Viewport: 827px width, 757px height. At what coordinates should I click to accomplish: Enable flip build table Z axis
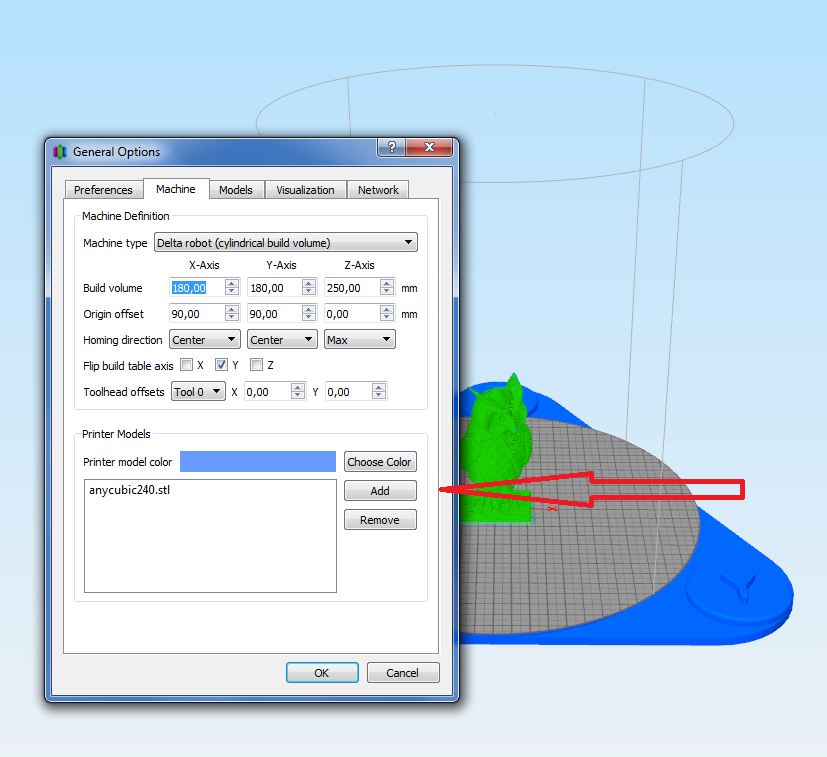[x=256, y=365]
